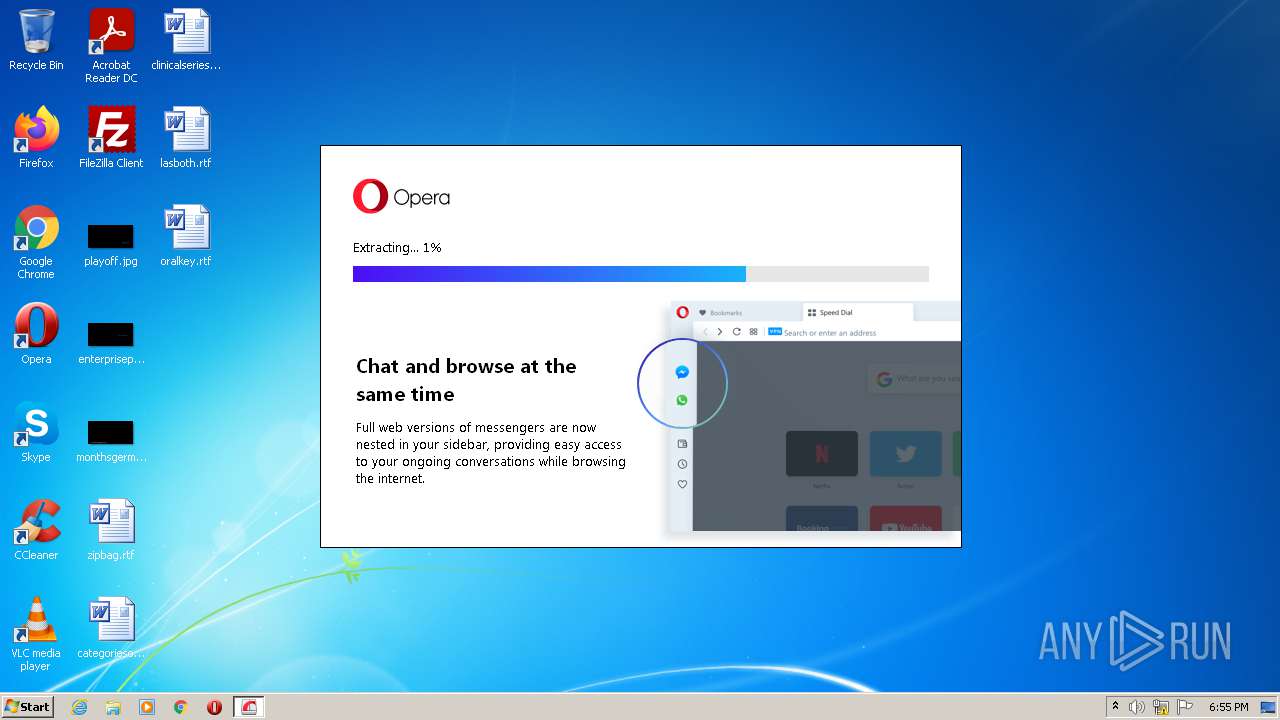Viewport: 1280px width, 720px height.
Task: Click the extracting progress bar
Action: coord(641,274)
